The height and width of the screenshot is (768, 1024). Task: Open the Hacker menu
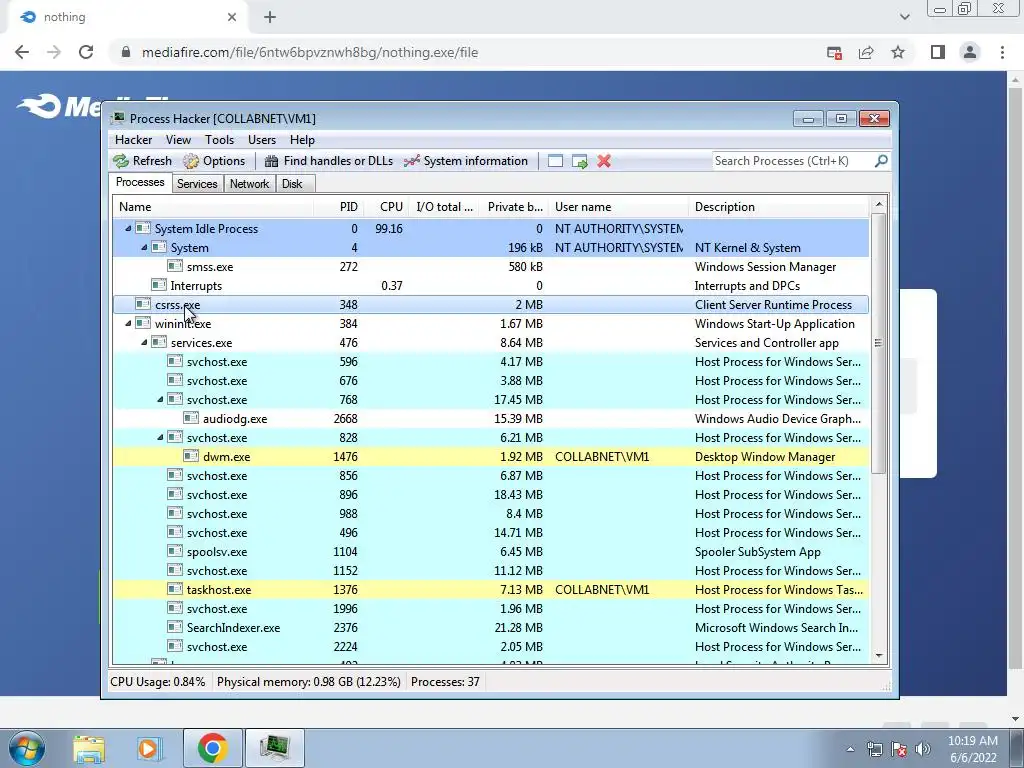[133, 140]
